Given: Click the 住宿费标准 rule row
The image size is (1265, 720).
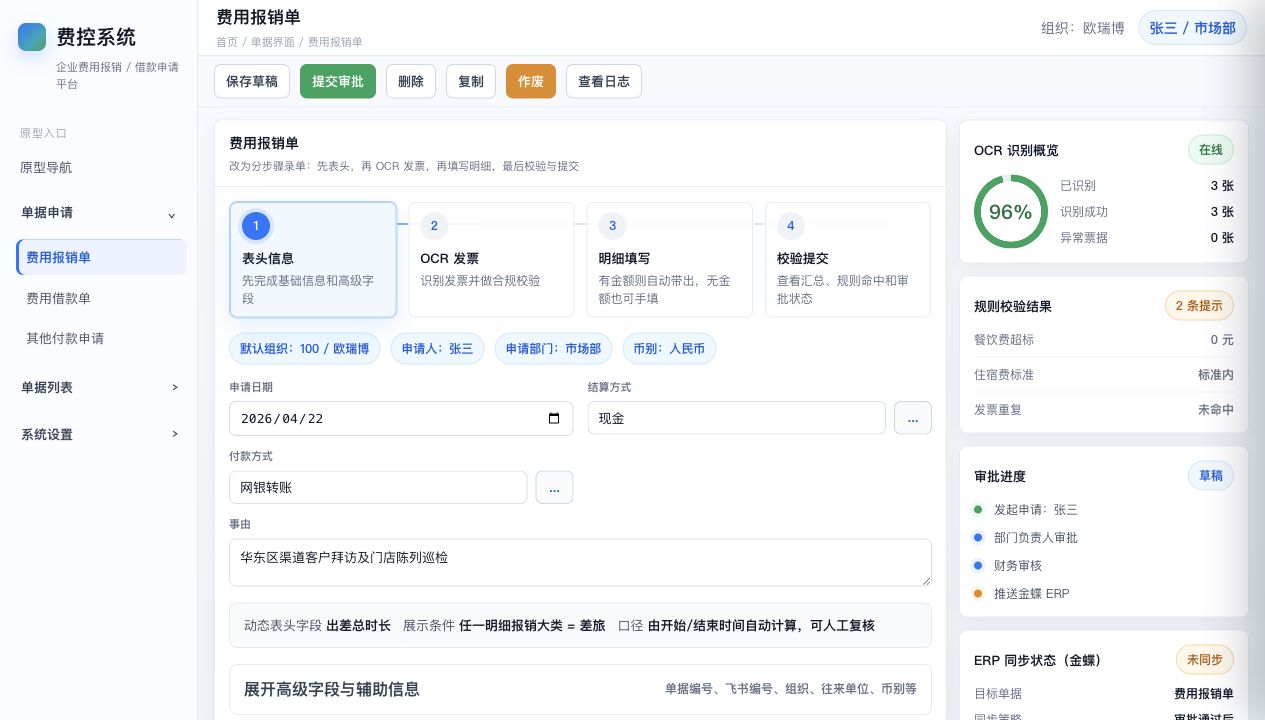Looking at the screenshot, I should tap(1104, 374).
